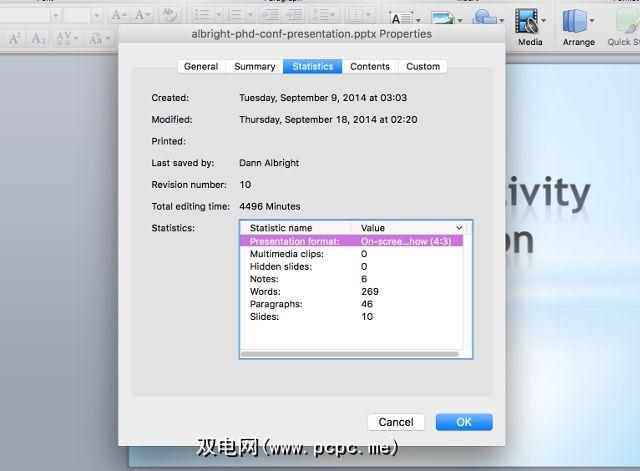Click the Bulleted List icon

[x=202, y=15]
